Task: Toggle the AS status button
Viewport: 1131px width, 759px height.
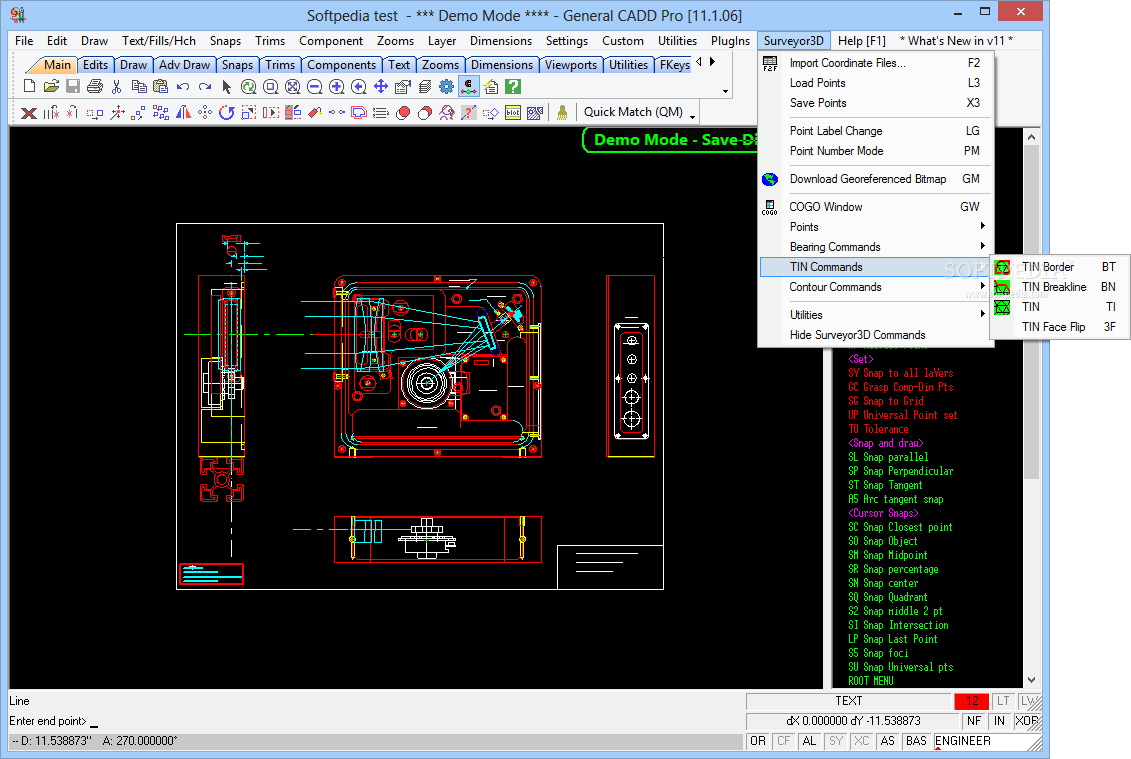Action: point(887,741)
